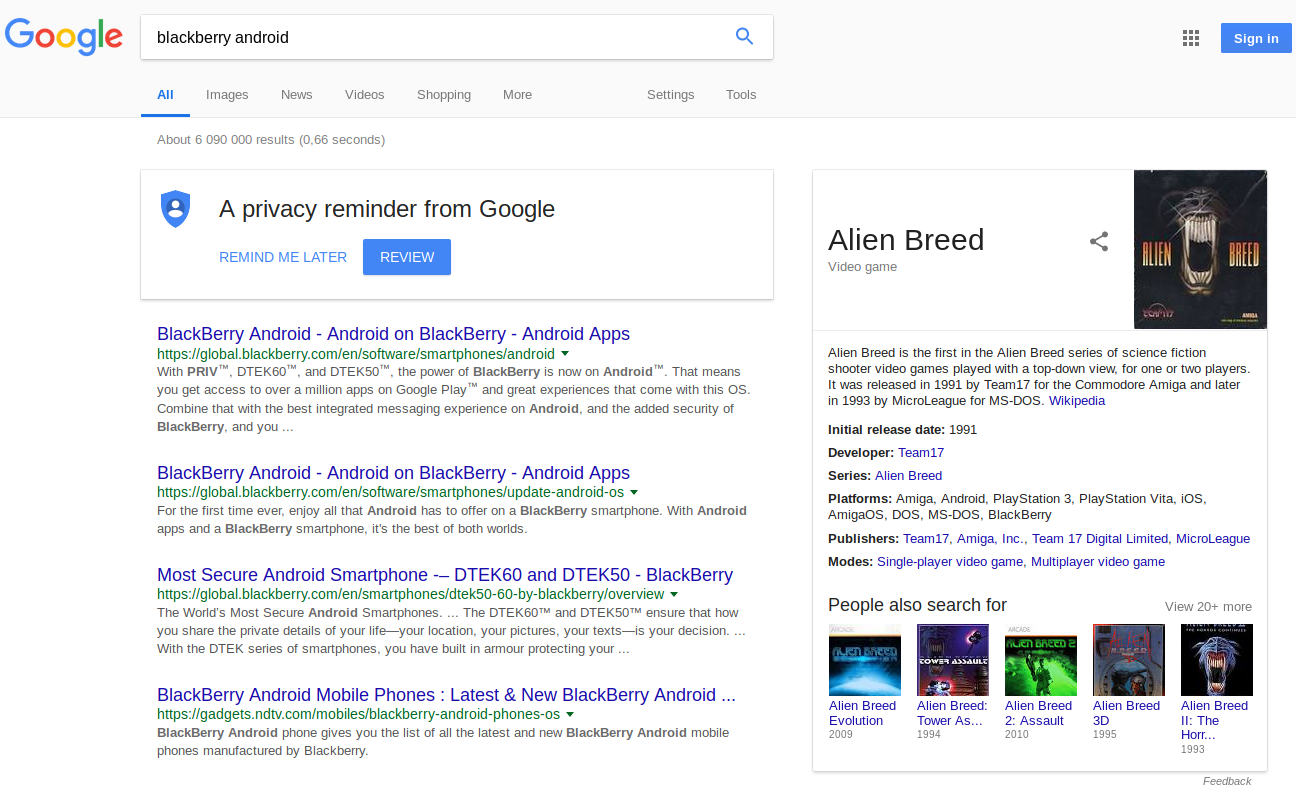Open the Most Secure Android Smartphone result
The width and height of the screenshot is (1296, 793).
pos(445,575)
